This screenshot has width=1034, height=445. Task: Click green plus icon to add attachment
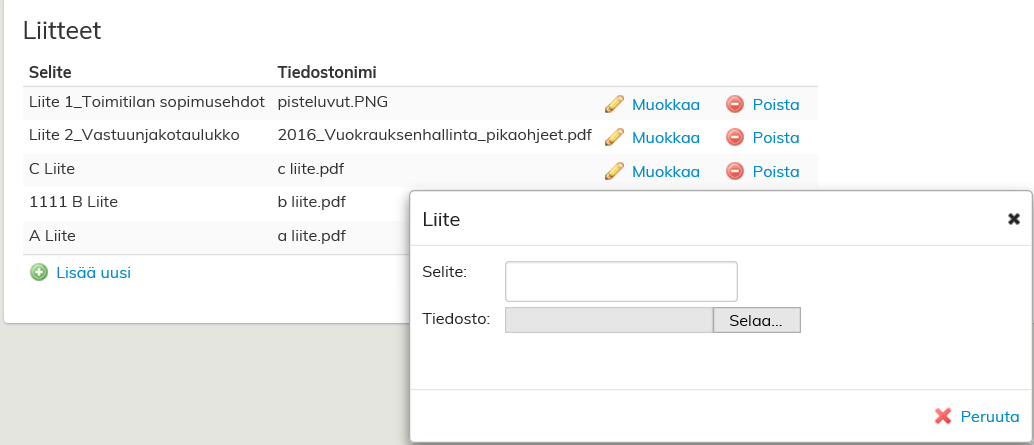click(39, 272)
